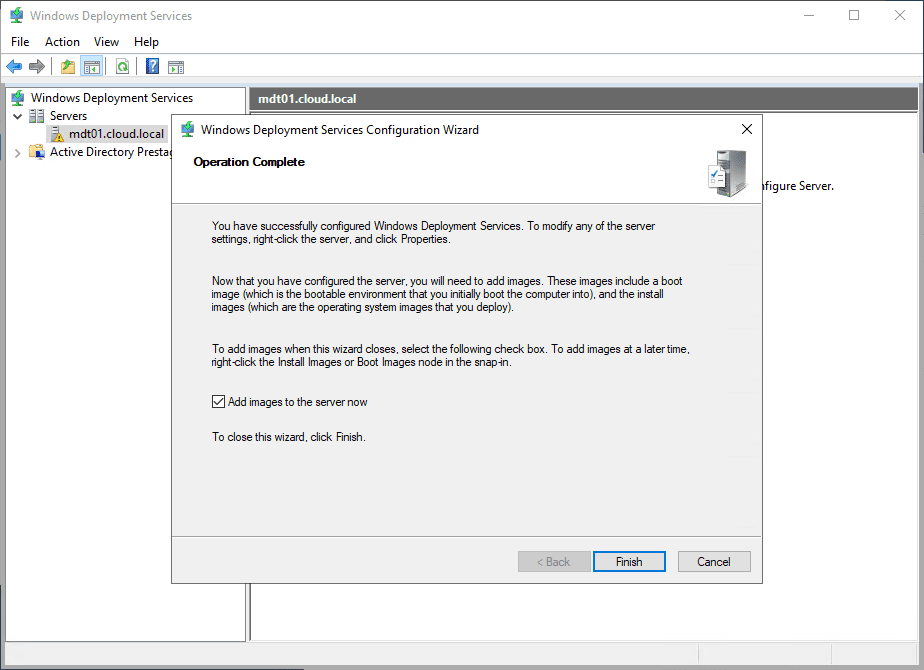924x670 pixels.
Task: Click the Forward arrow toolbar icon
Action: coord(37,67)
